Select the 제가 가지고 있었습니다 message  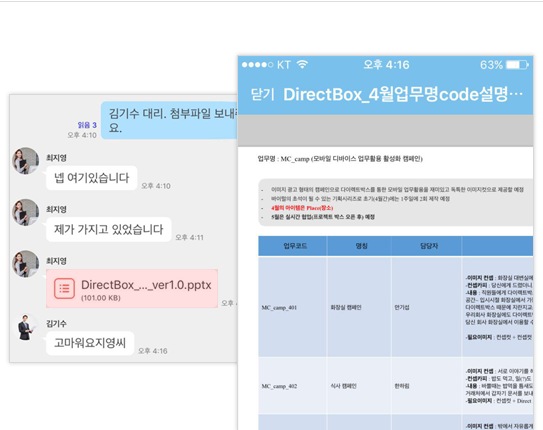(109, 229)
